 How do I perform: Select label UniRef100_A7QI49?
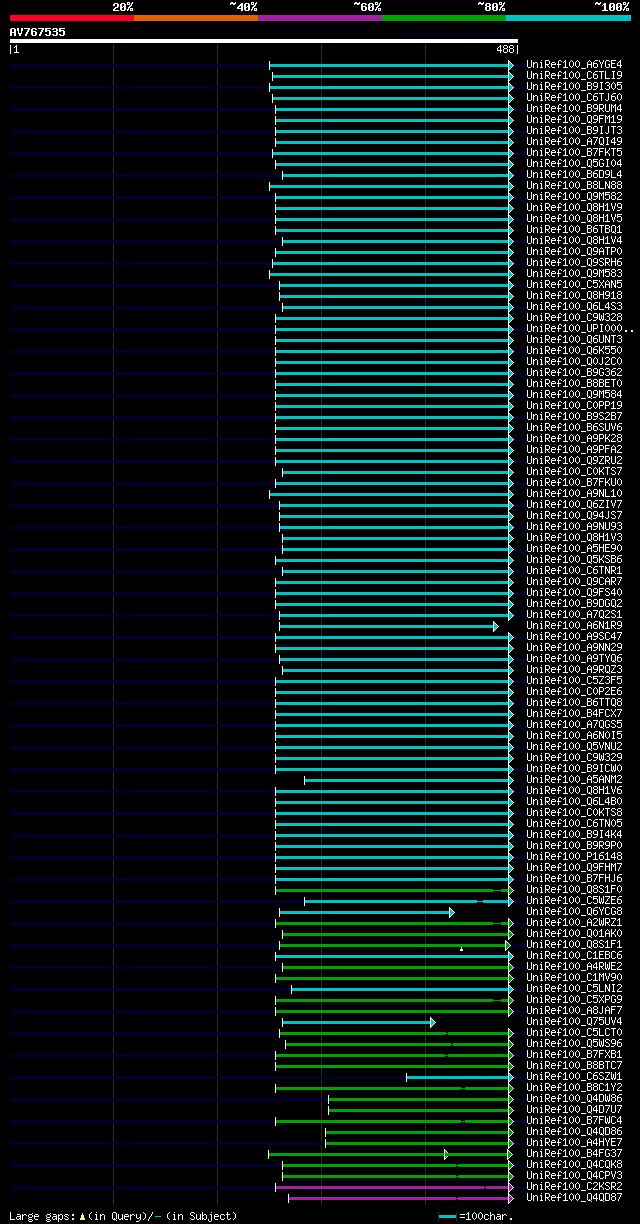pos(574,141)
